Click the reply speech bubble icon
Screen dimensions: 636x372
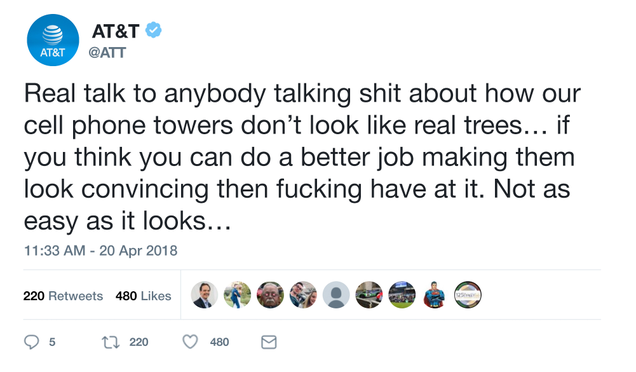(x=32, y=342)
